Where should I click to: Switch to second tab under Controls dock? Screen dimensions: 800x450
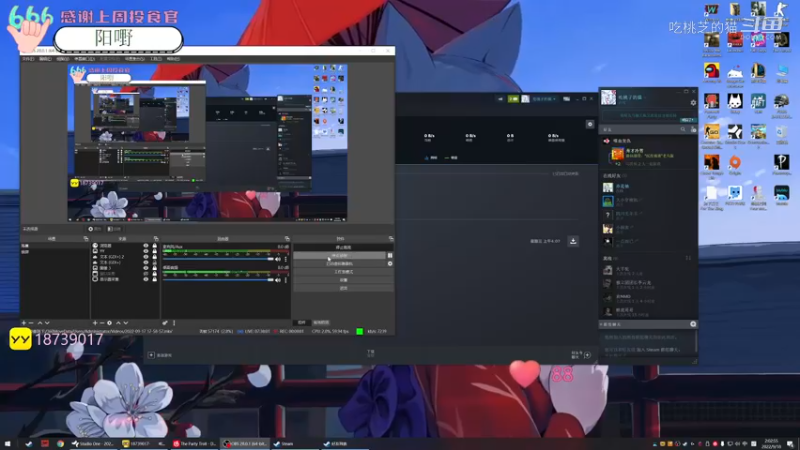(321, 323)
